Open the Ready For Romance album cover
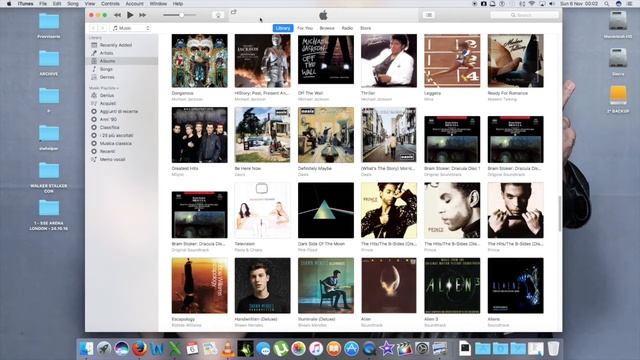640x360 pixels. pos(516,61)
